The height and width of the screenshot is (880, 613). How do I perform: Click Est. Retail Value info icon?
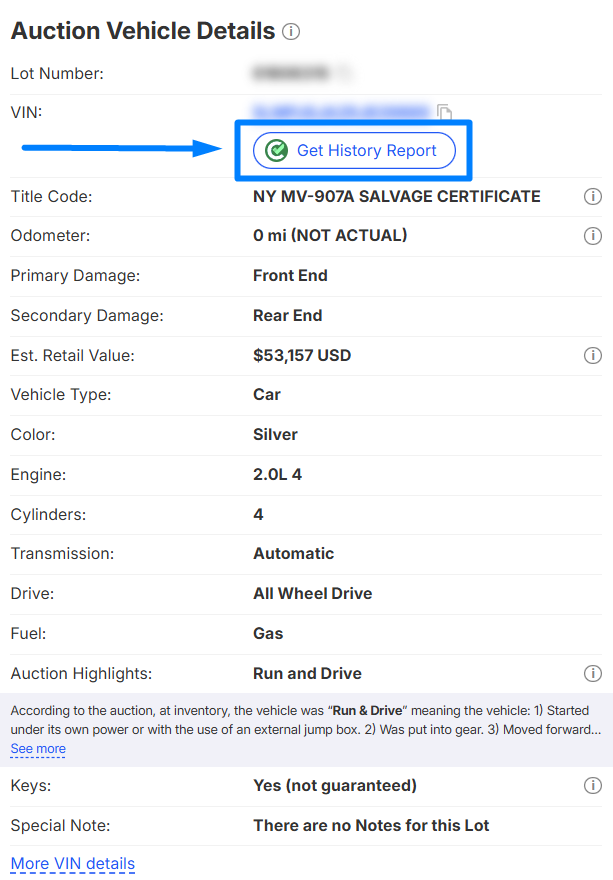(x=592, y=355)
